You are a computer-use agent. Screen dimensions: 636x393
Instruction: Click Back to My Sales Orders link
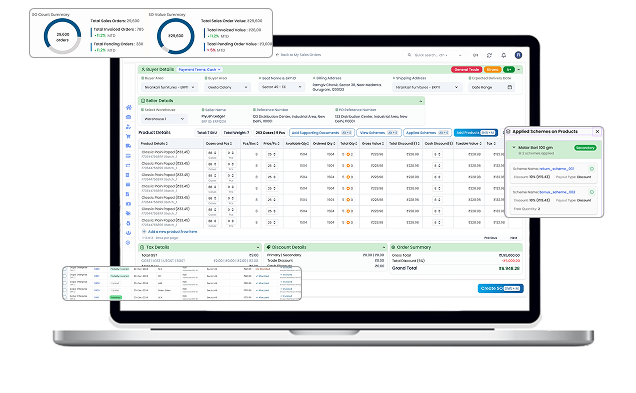298,55
